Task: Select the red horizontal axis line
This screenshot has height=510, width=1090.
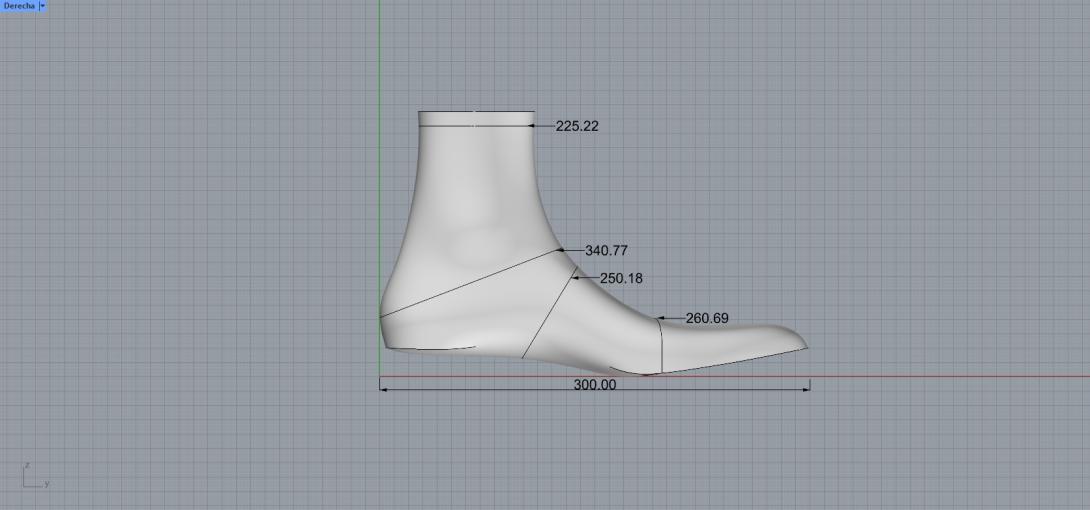Action: (950, 377)
